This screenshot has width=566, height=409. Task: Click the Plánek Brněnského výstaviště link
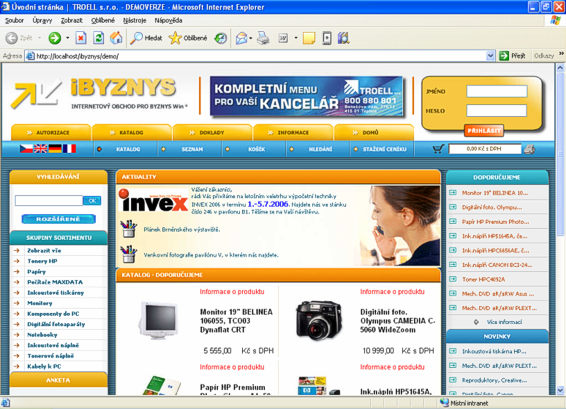coord(182,230)
